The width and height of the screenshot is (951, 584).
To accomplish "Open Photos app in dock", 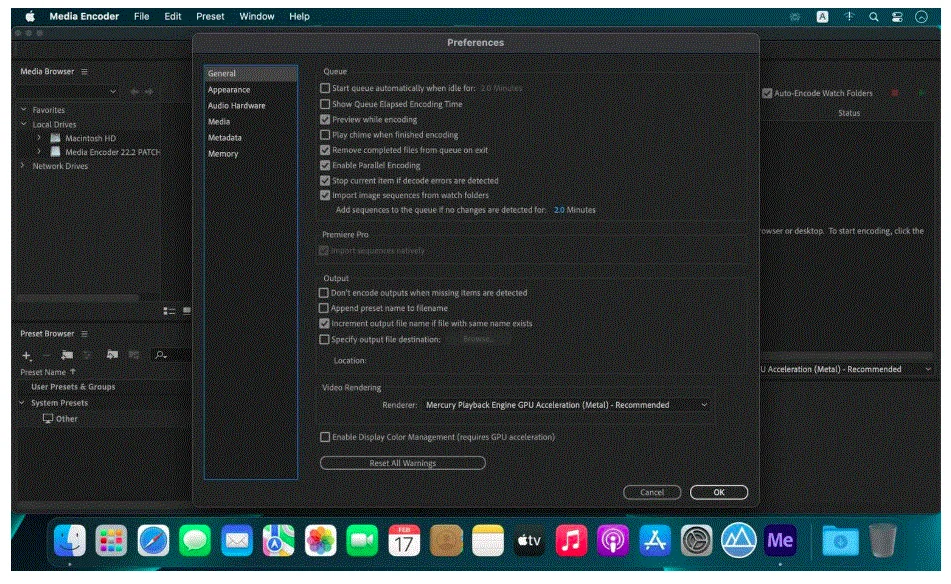I will pyautogui.click(x=320, y=541).
